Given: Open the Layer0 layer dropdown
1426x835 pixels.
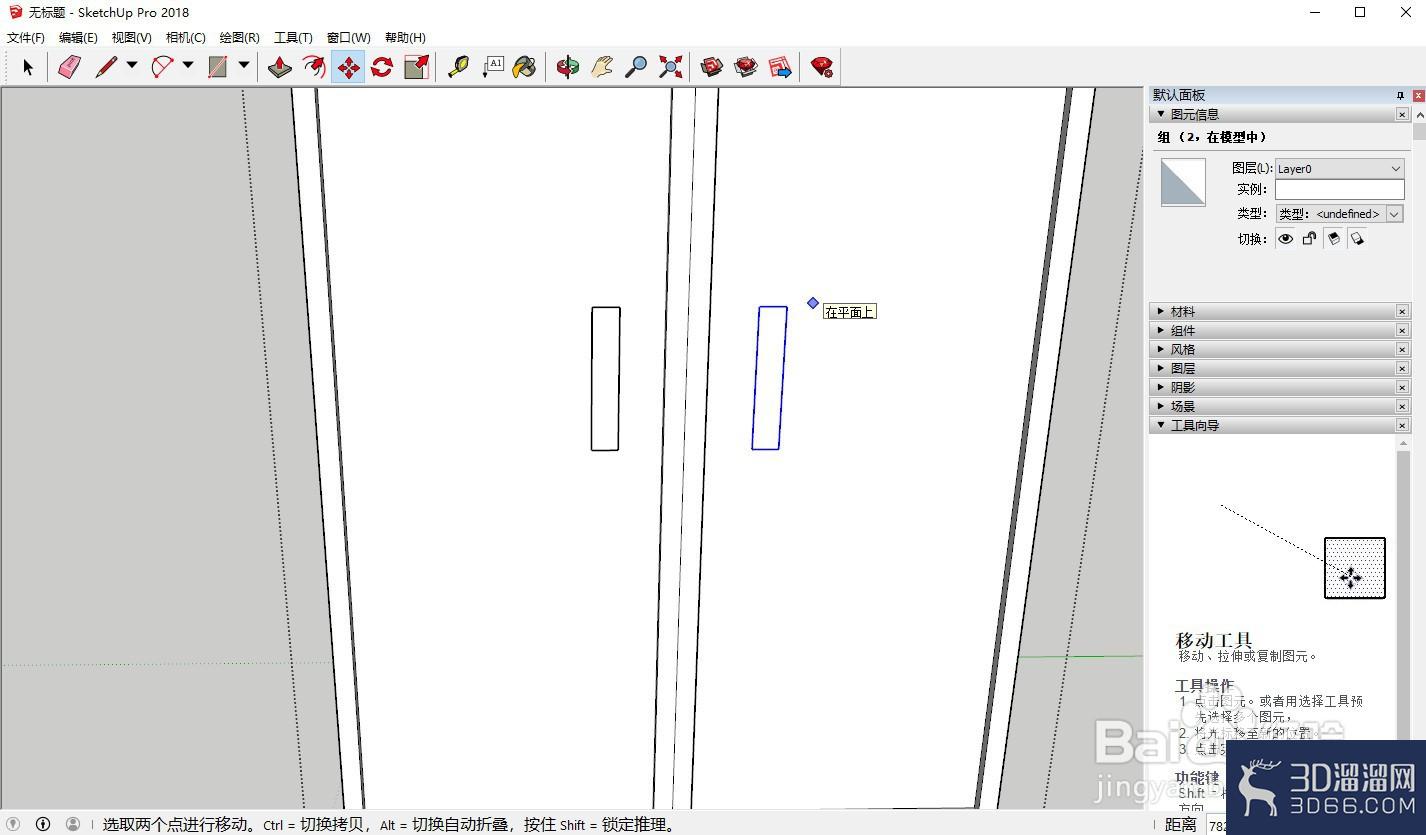Looking at the screenshot, I should (1340, 169).
